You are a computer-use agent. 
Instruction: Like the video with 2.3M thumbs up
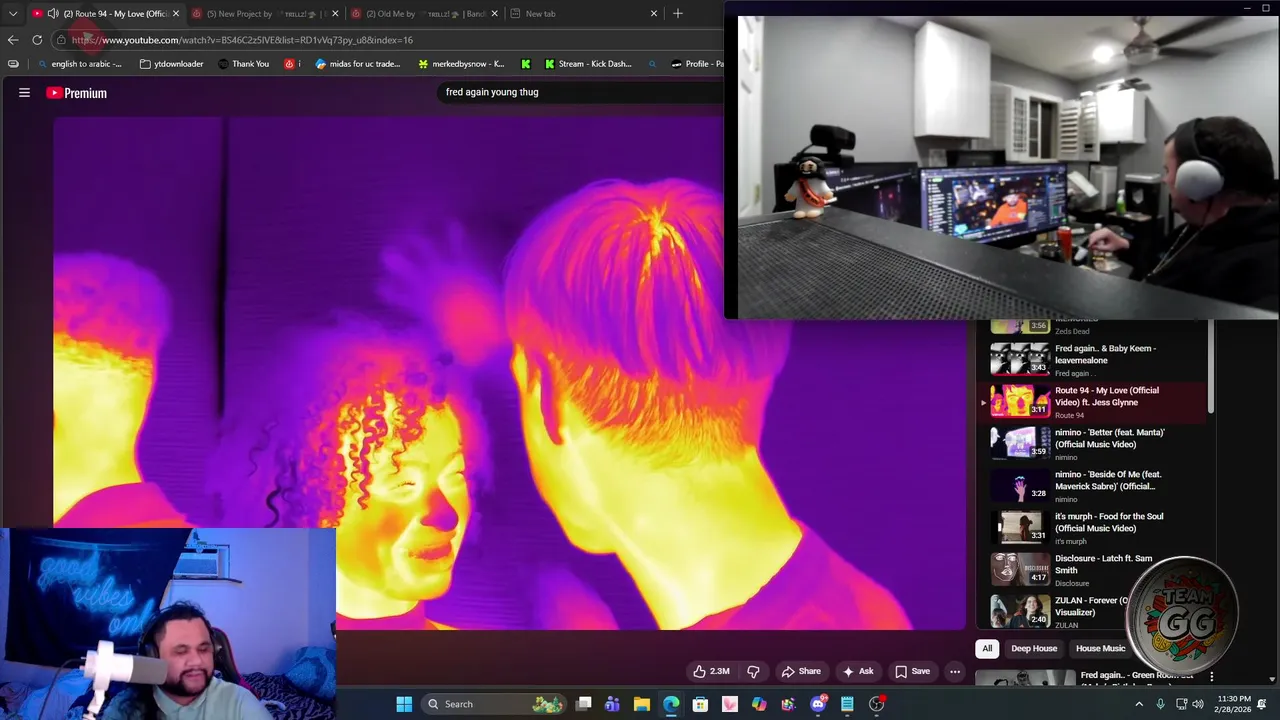point(711,671)
